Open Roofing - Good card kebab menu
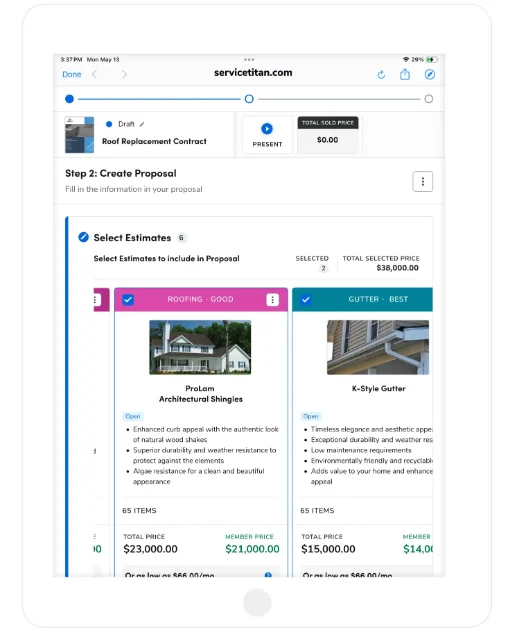 (x=272, y=300)
